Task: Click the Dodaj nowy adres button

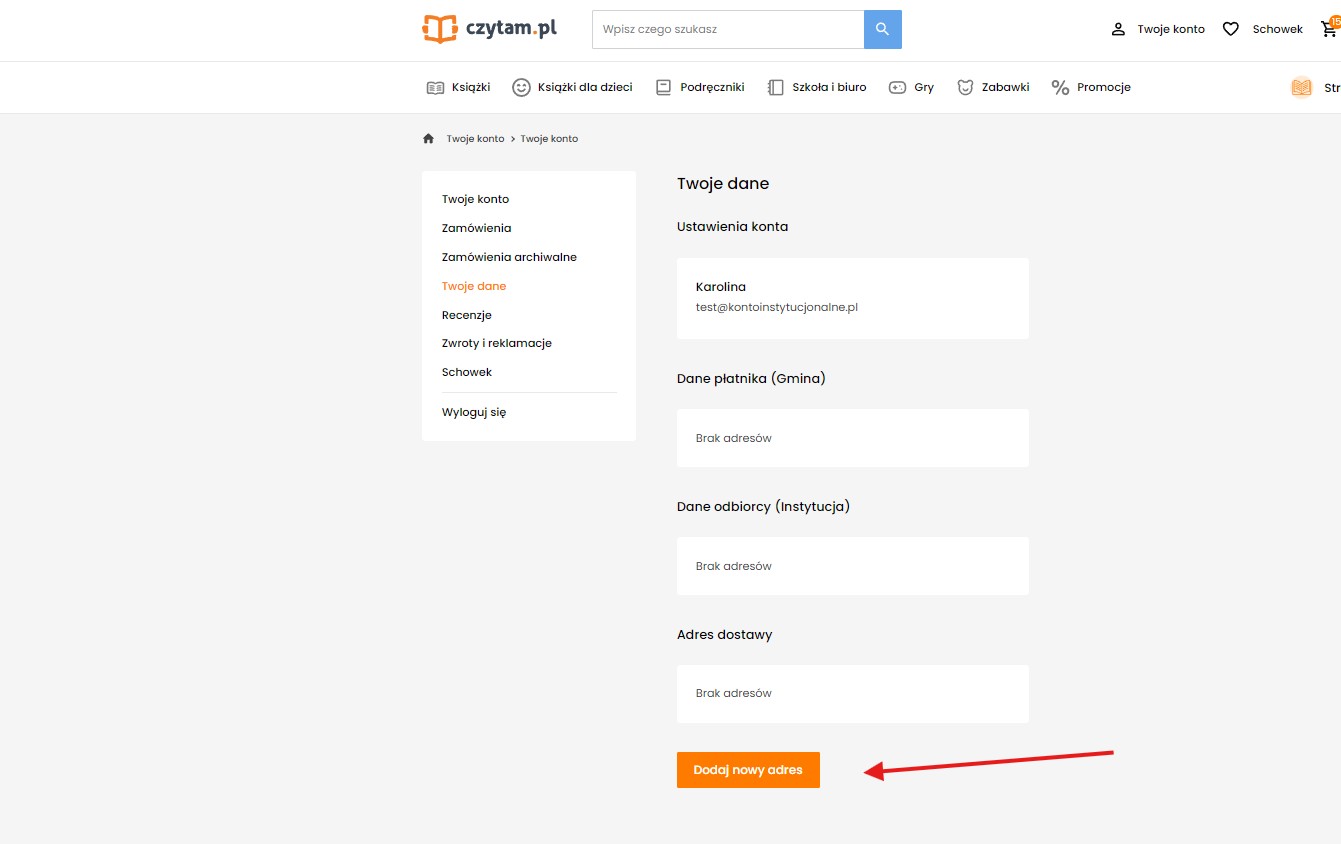Action: [x=748, y=770]
